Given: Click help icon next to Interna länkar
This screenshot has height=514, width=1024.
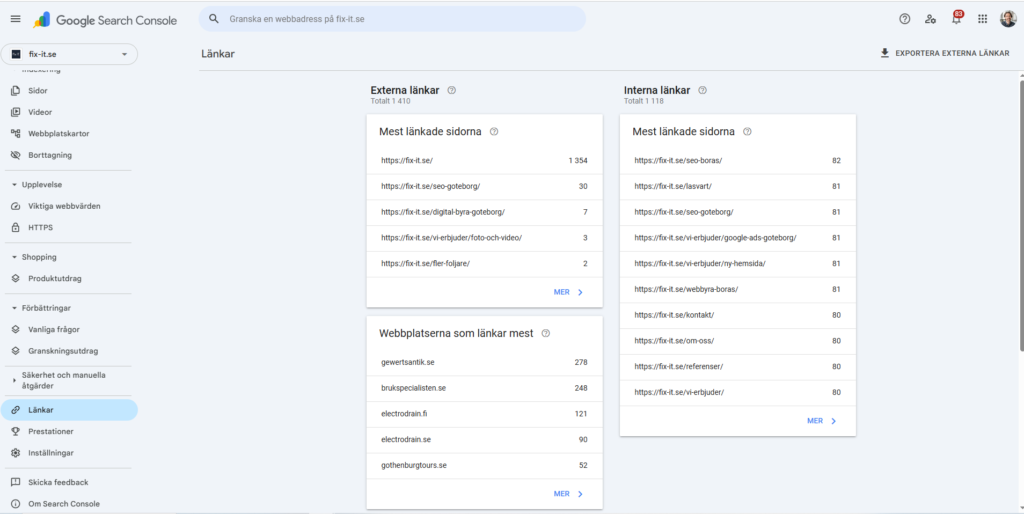Looking at the screenshot, I should pos(702,90).
